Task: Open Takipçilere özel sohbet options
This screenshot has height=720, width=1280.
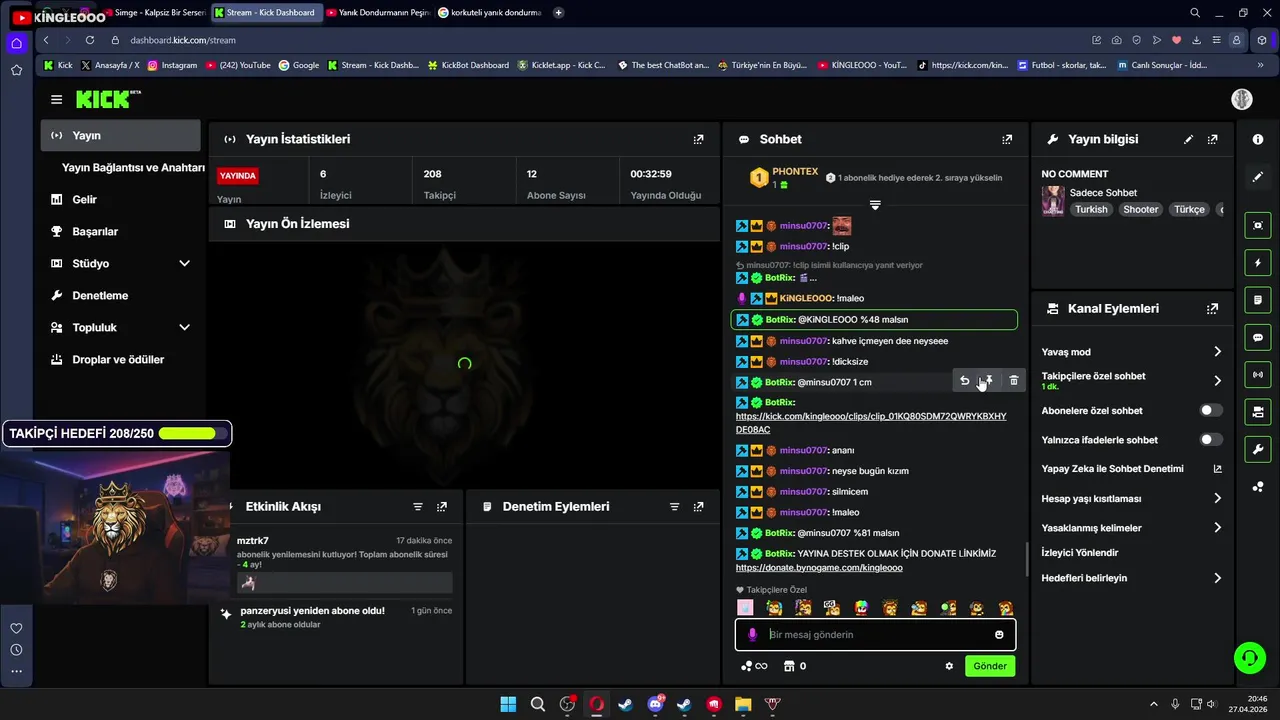Action: coord(1132,380)
